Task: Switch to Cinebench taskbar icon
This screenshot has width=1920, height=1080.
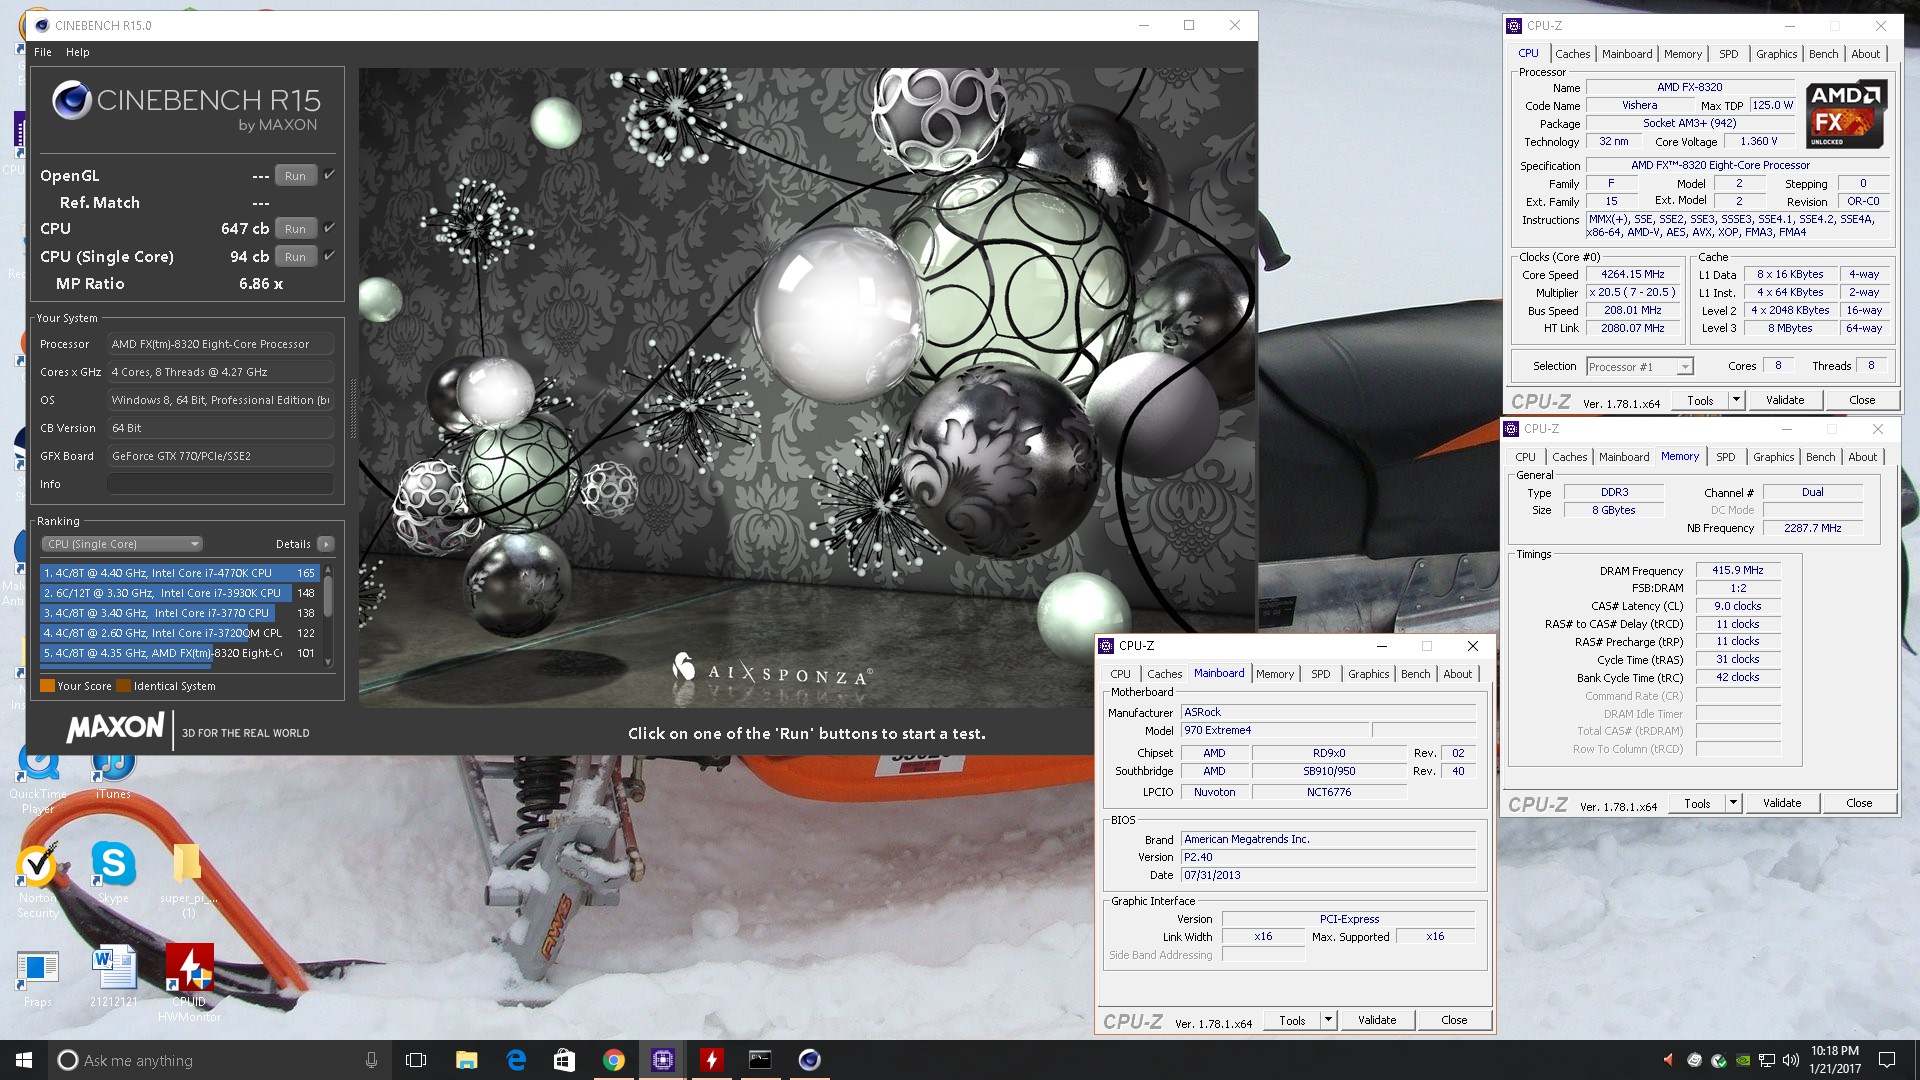Action: (810, 1060)
